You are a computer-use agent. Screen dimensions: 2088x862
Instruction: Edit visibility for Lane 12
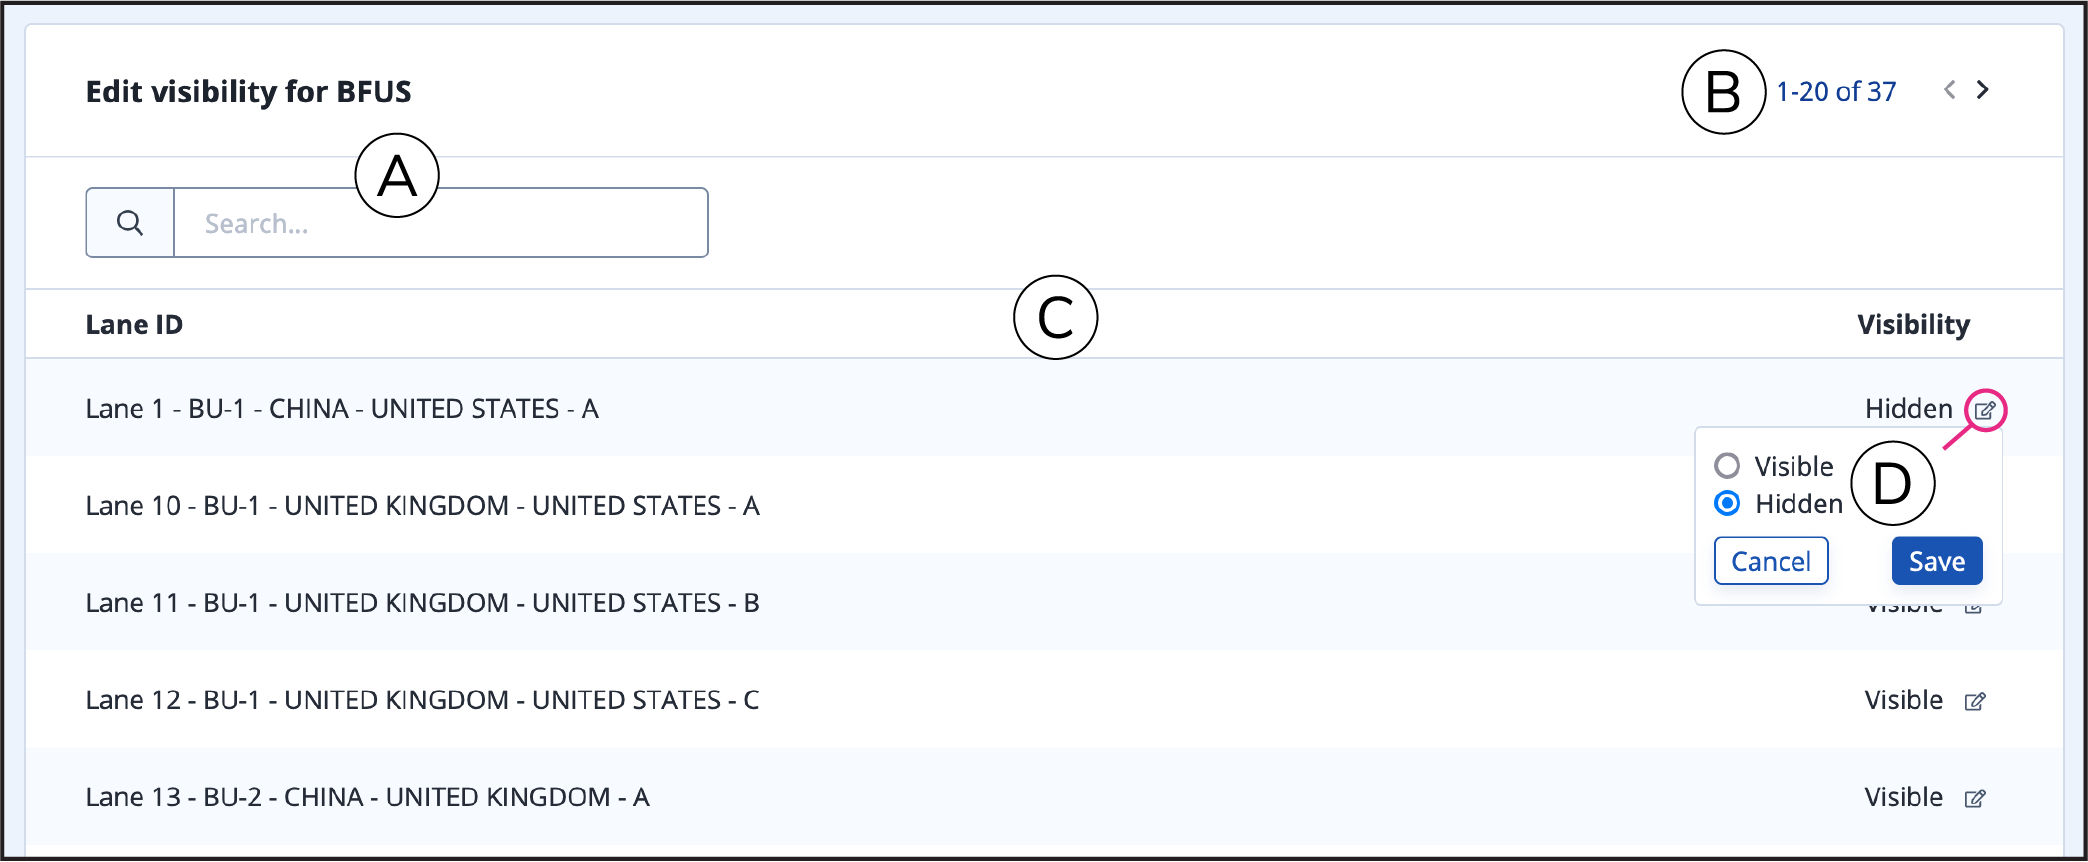point(1975,701)
